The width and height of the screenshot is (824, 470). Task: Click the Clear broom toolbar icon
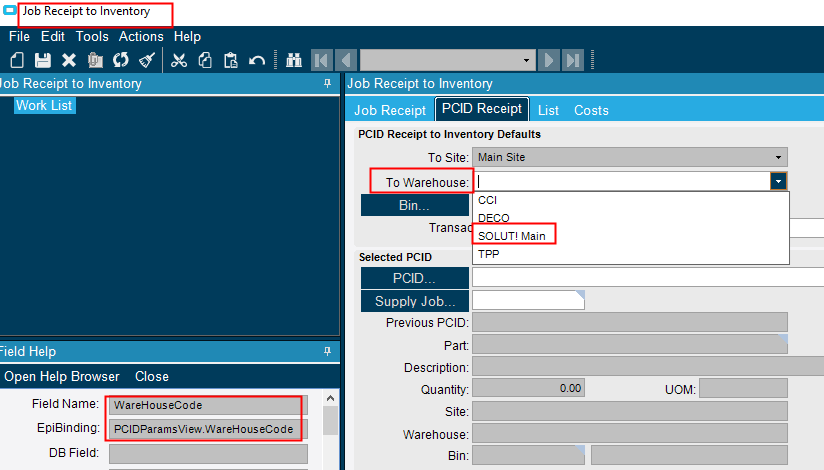click(x=147, y=60)
